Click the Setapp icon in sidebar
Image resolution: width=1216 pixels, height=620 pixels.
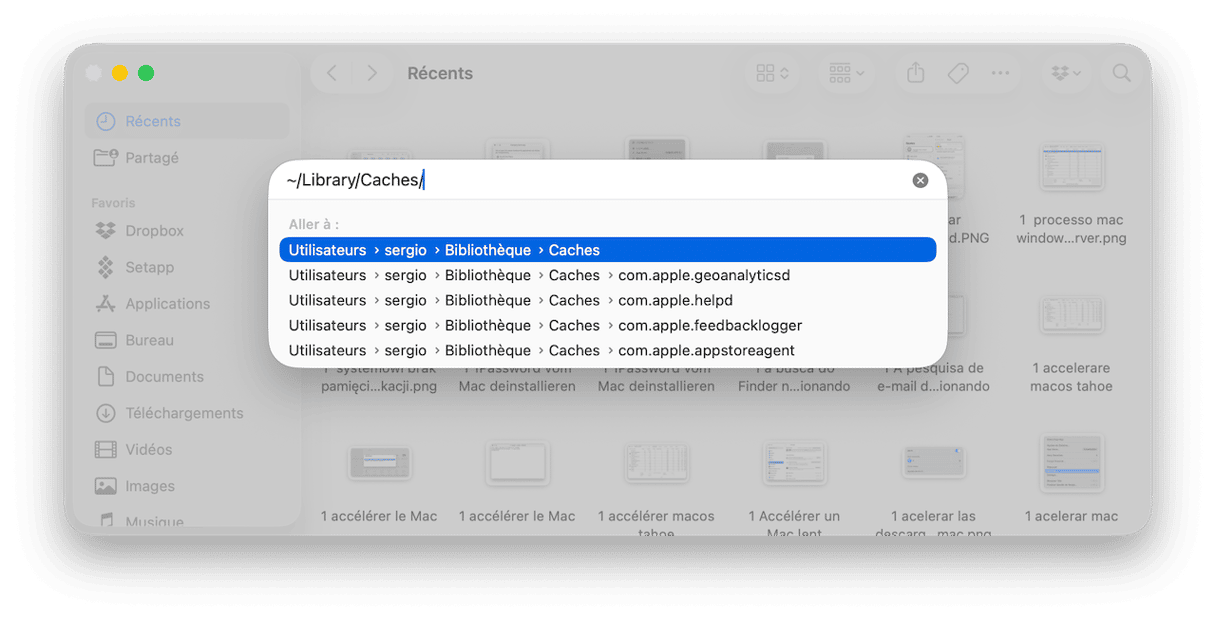click(x=105, y=267)
